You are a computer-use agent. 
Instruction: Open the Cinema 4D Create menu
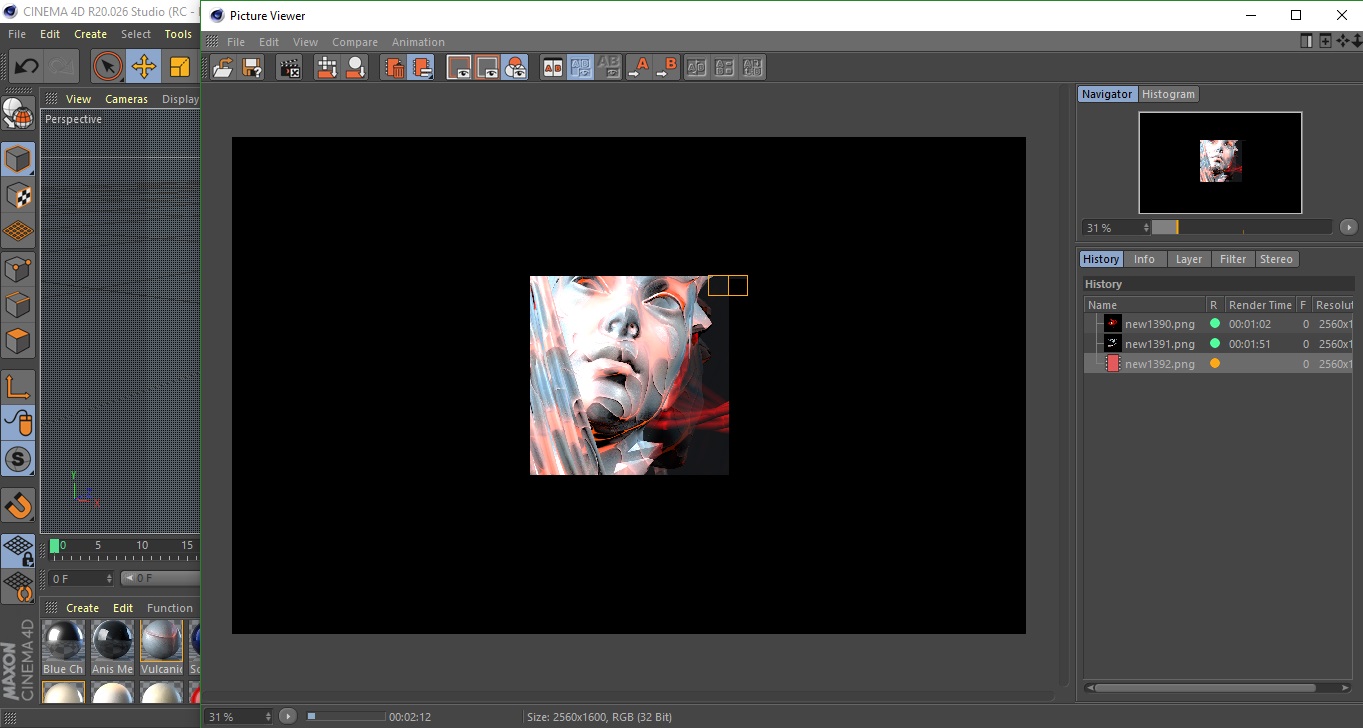point(90,34)
